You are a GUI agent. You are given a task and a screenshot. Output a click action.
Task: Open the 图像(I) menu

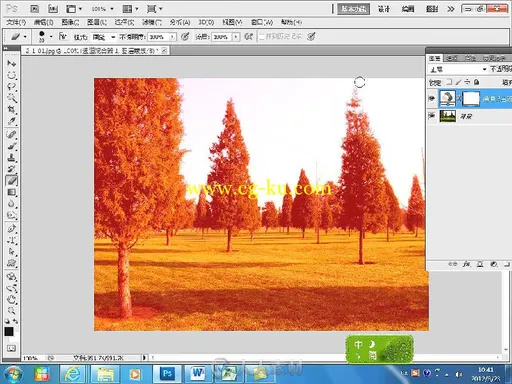coord(70,22)
